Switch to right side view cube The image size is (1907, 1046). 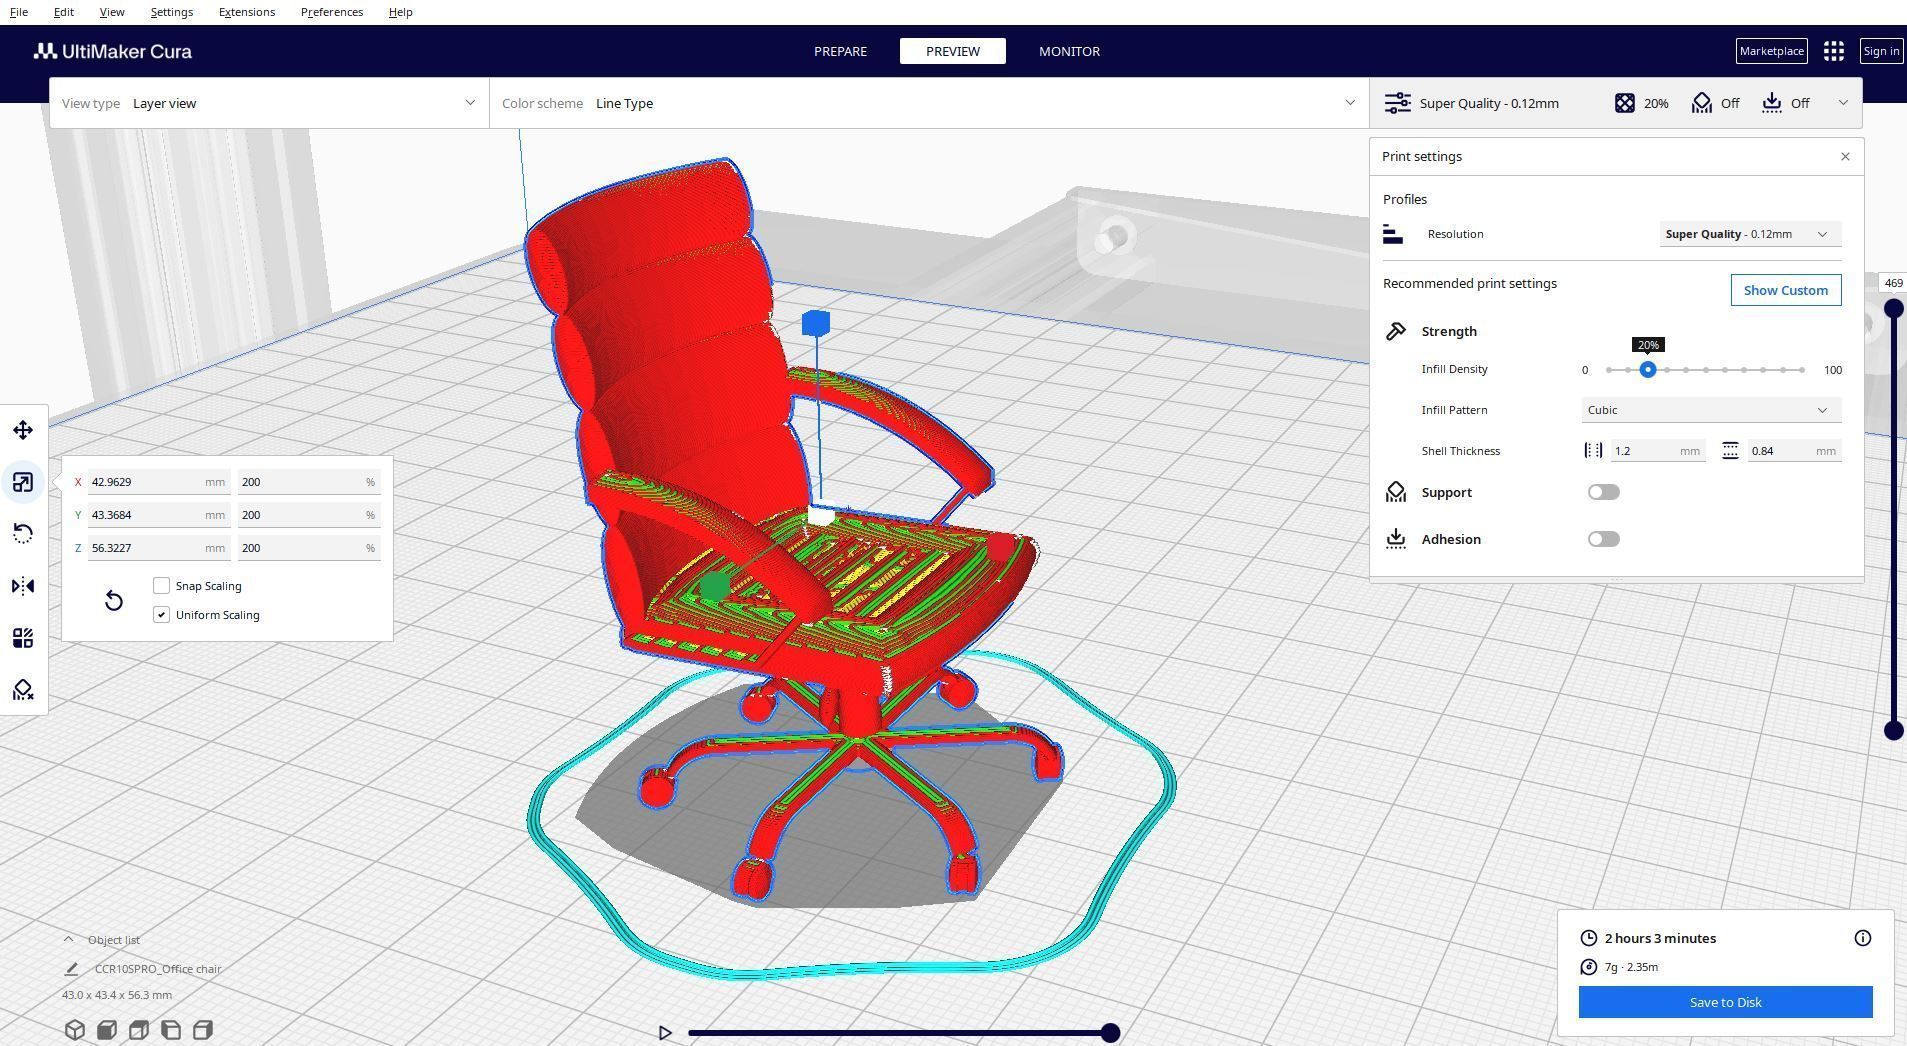[x=203, y=1030]
